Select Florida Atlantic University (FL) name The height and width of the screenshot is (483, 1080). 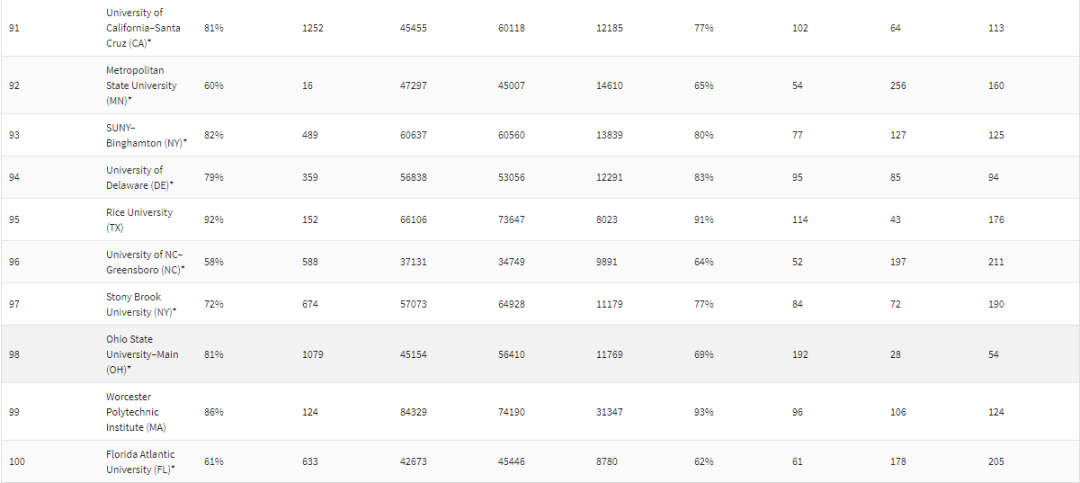141,461
